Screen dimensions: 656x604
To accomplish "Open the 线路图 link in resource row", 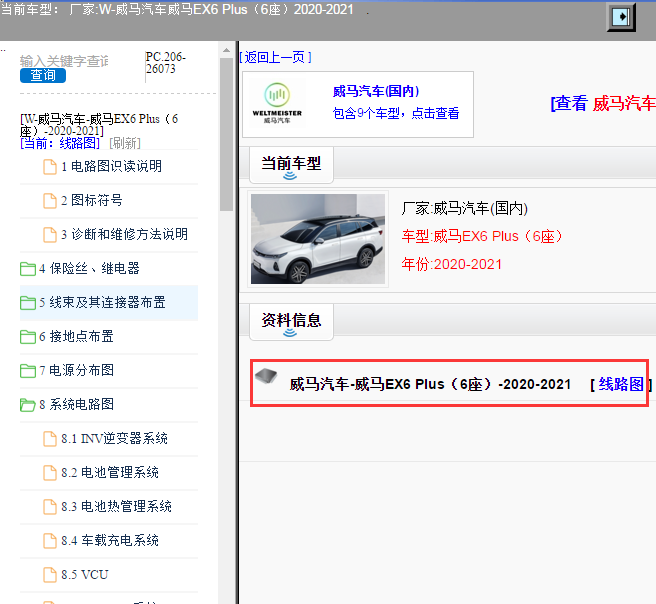I will click(x=621, y=384).
